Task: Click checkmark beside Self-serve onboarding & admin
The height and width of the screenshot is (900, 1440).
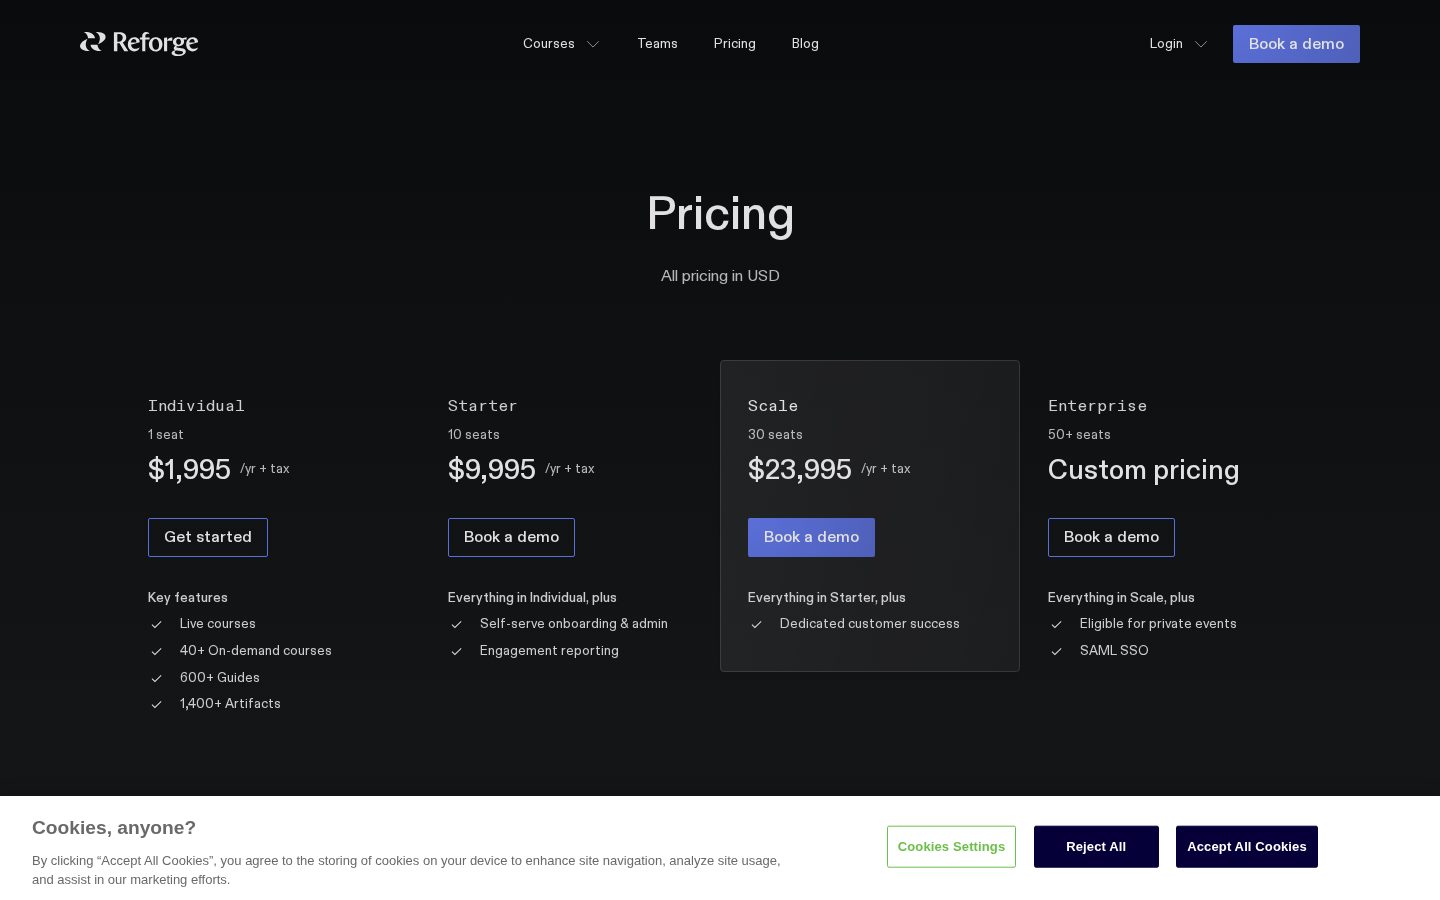Action: [456, 624]
